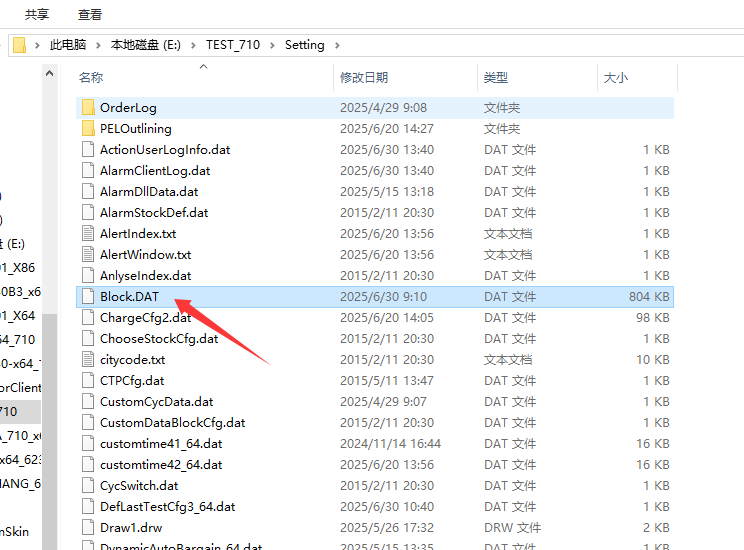
Task: Navigate to 此电脑 in breadcrumb
Action: click(68, 45)
